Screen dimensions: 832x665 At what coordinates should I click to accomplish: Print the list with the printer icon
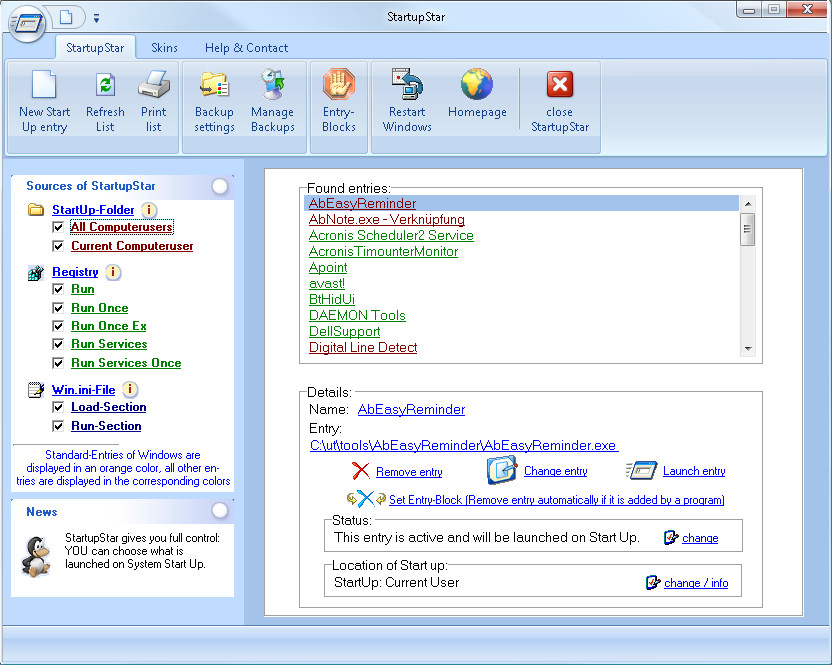tap(153, 84)
